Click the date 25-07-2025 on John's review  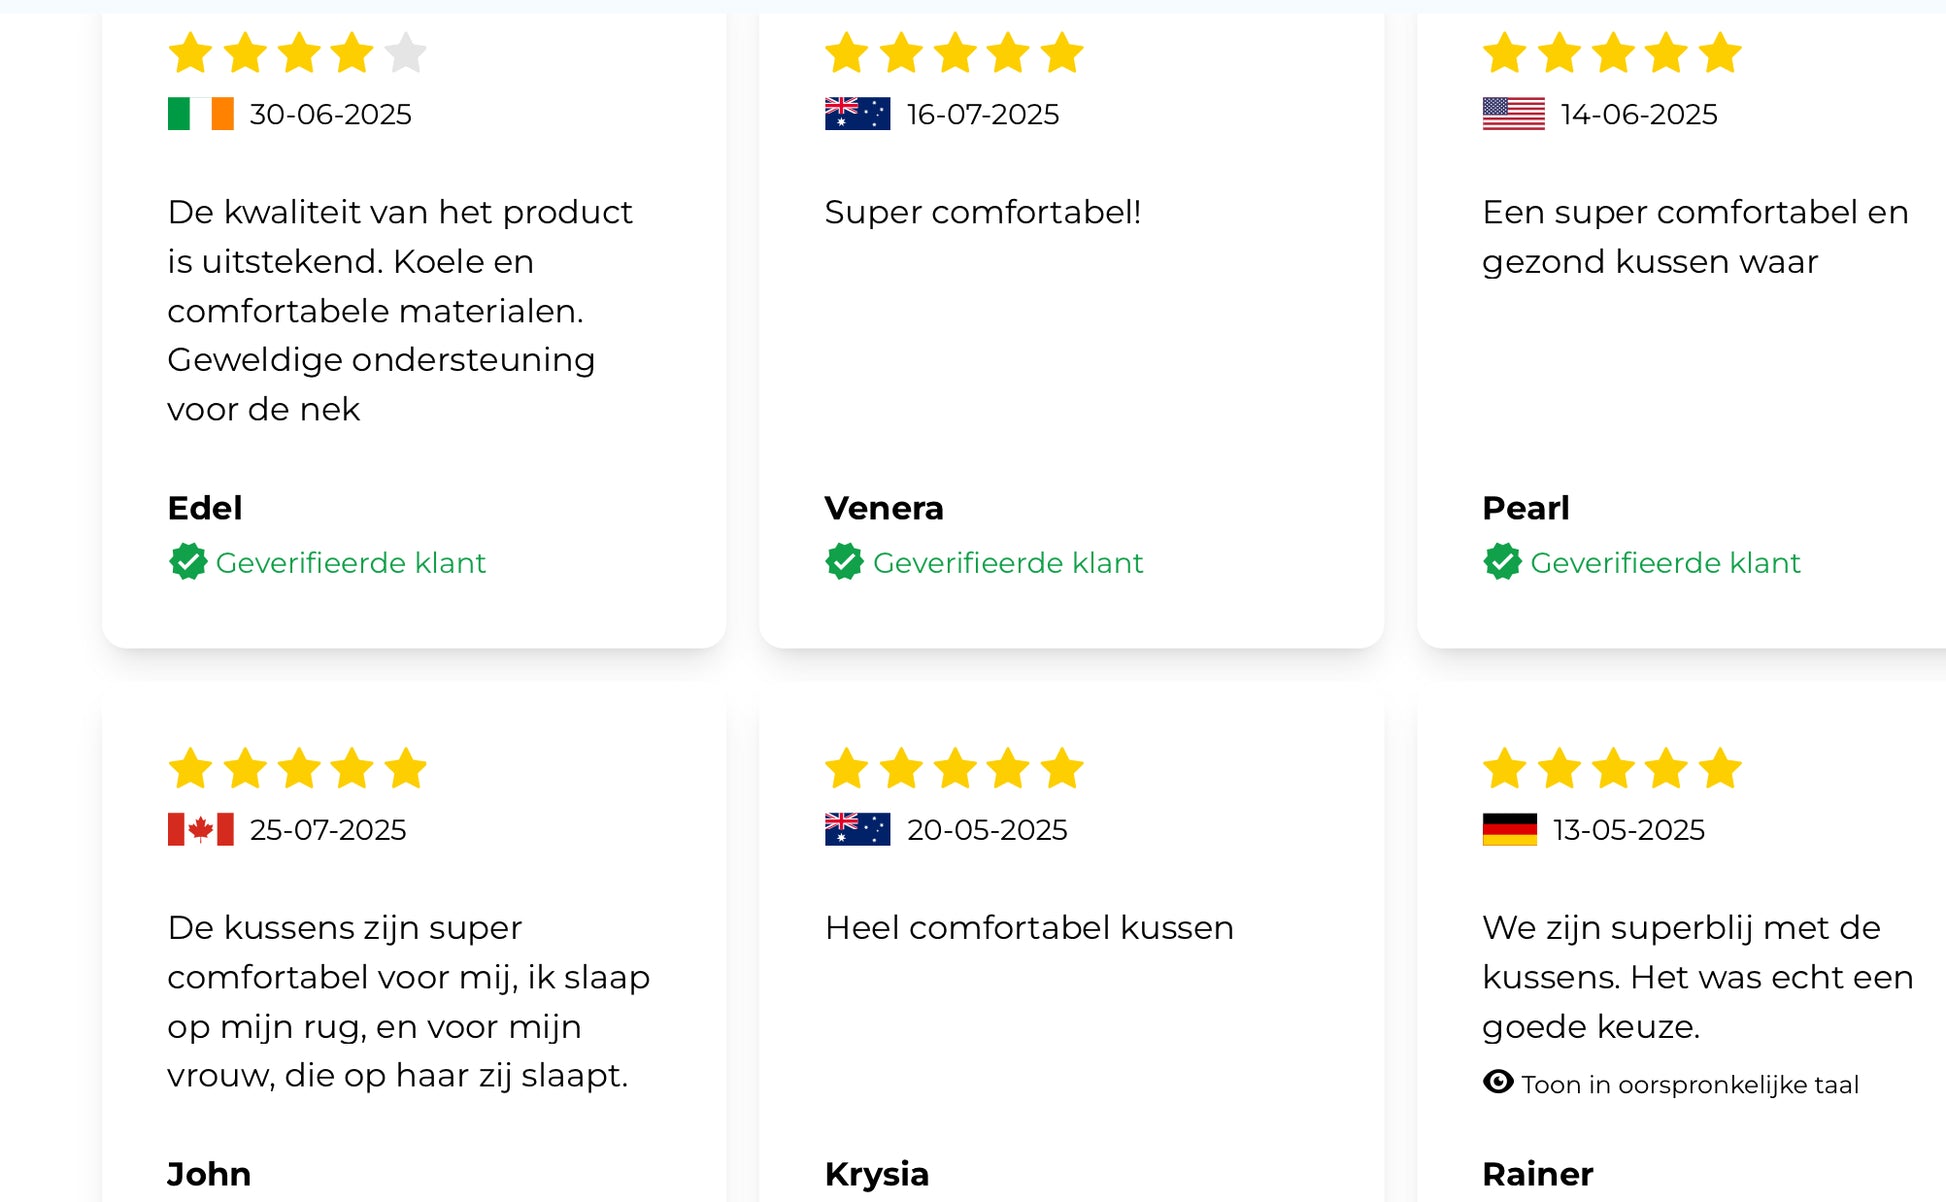point(328,830)
